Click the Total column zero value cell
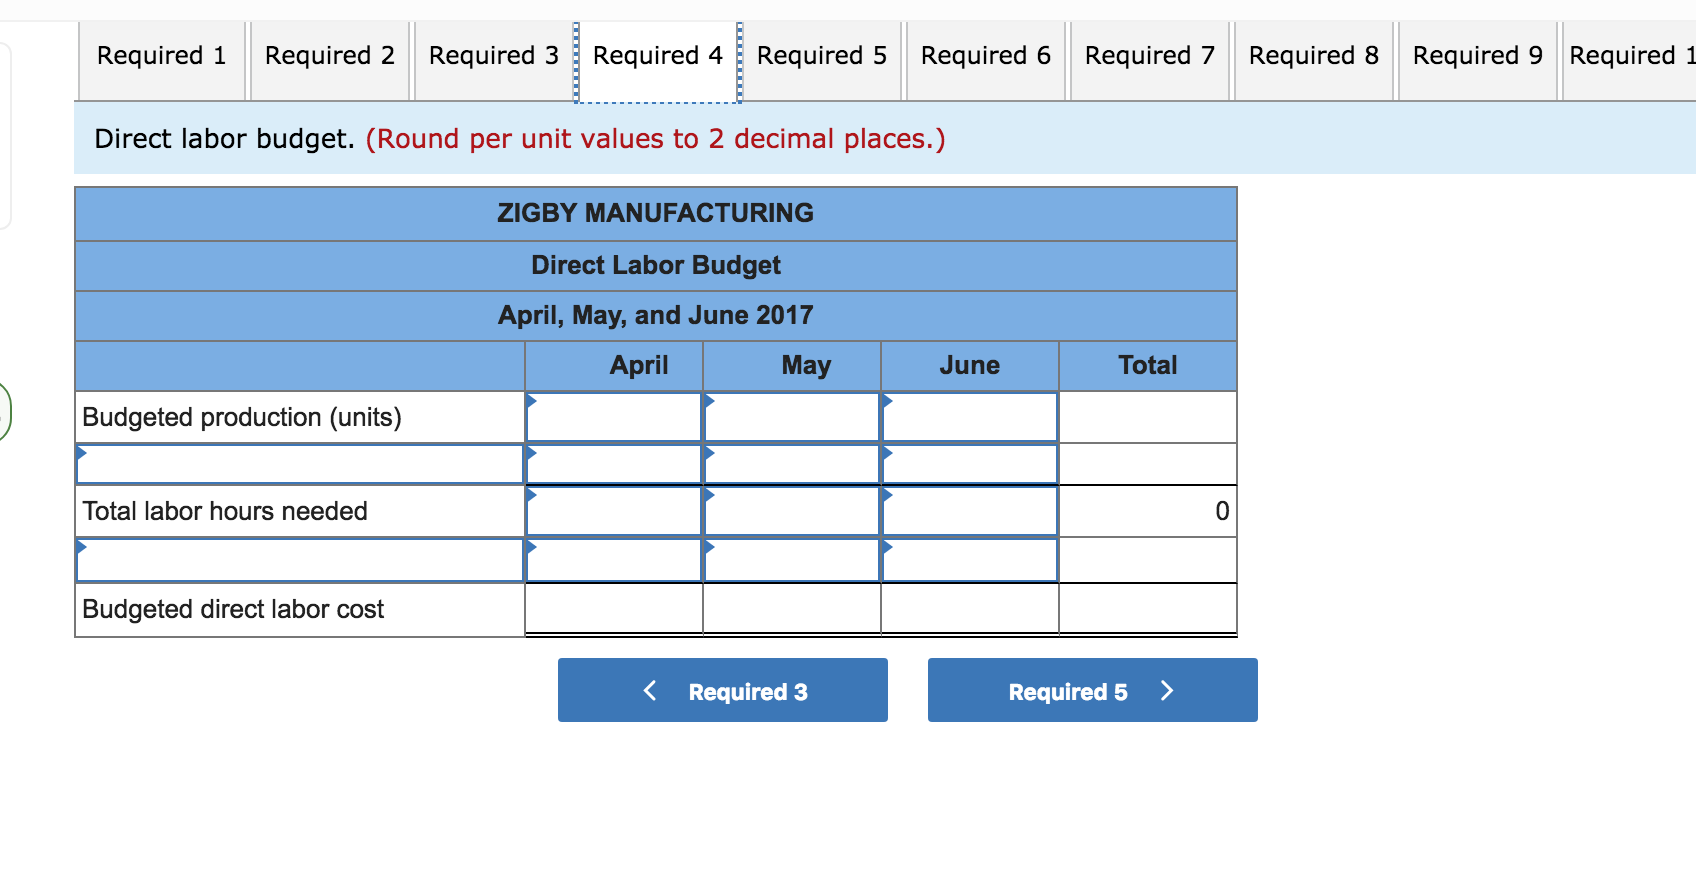Screen dimensions: 1696x884 click(1147, 511)
